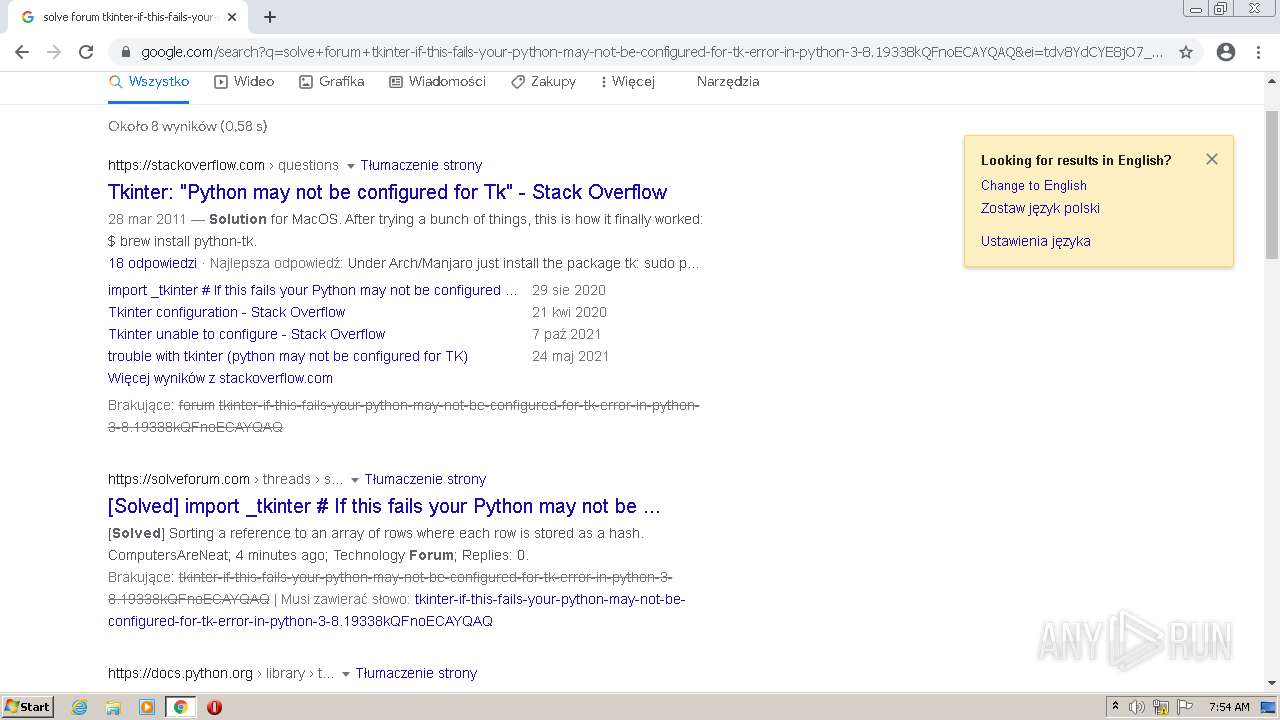The width and height of the screenshot is (1280, 720).
Task: Require the tkinter-if-this-fails term link
Action: [397, 610]
